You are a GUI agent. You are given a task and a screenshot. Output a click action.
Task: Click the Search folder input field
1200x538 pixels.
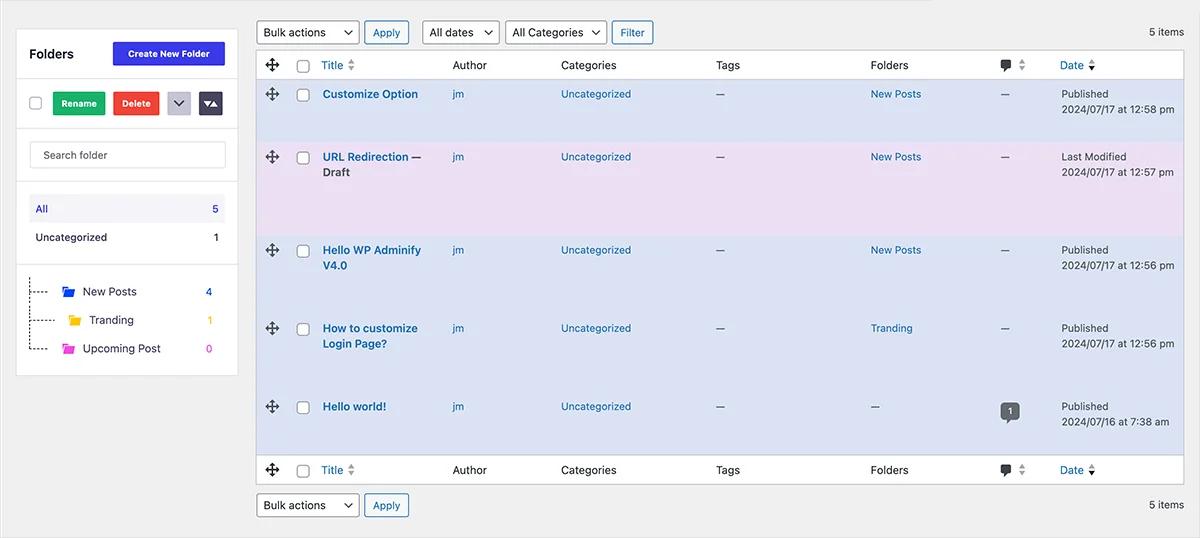tap(128, 155)
